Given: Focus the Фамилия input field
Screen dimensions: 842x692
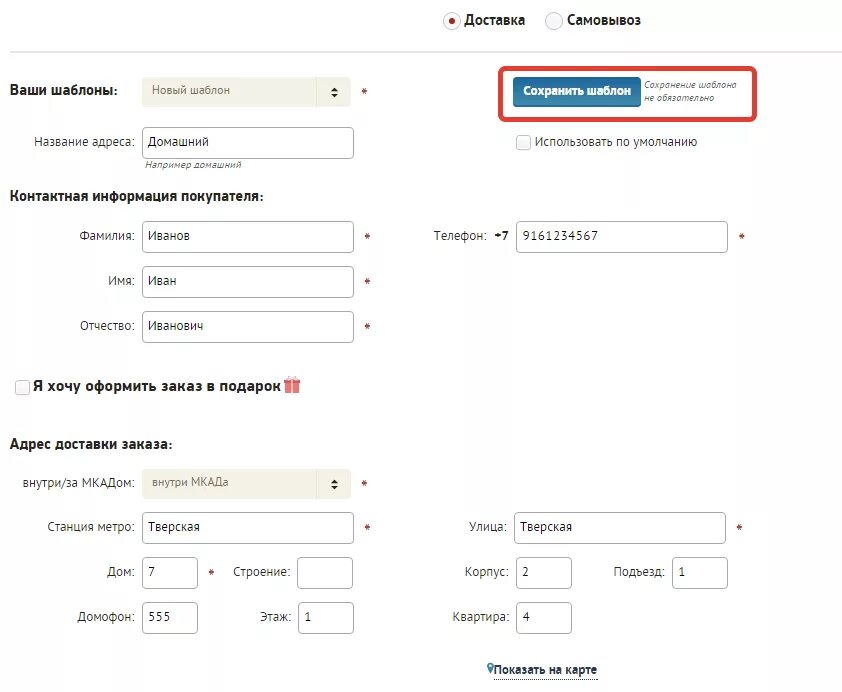Looking at the screenshot, I should click(x=248, y=237).
